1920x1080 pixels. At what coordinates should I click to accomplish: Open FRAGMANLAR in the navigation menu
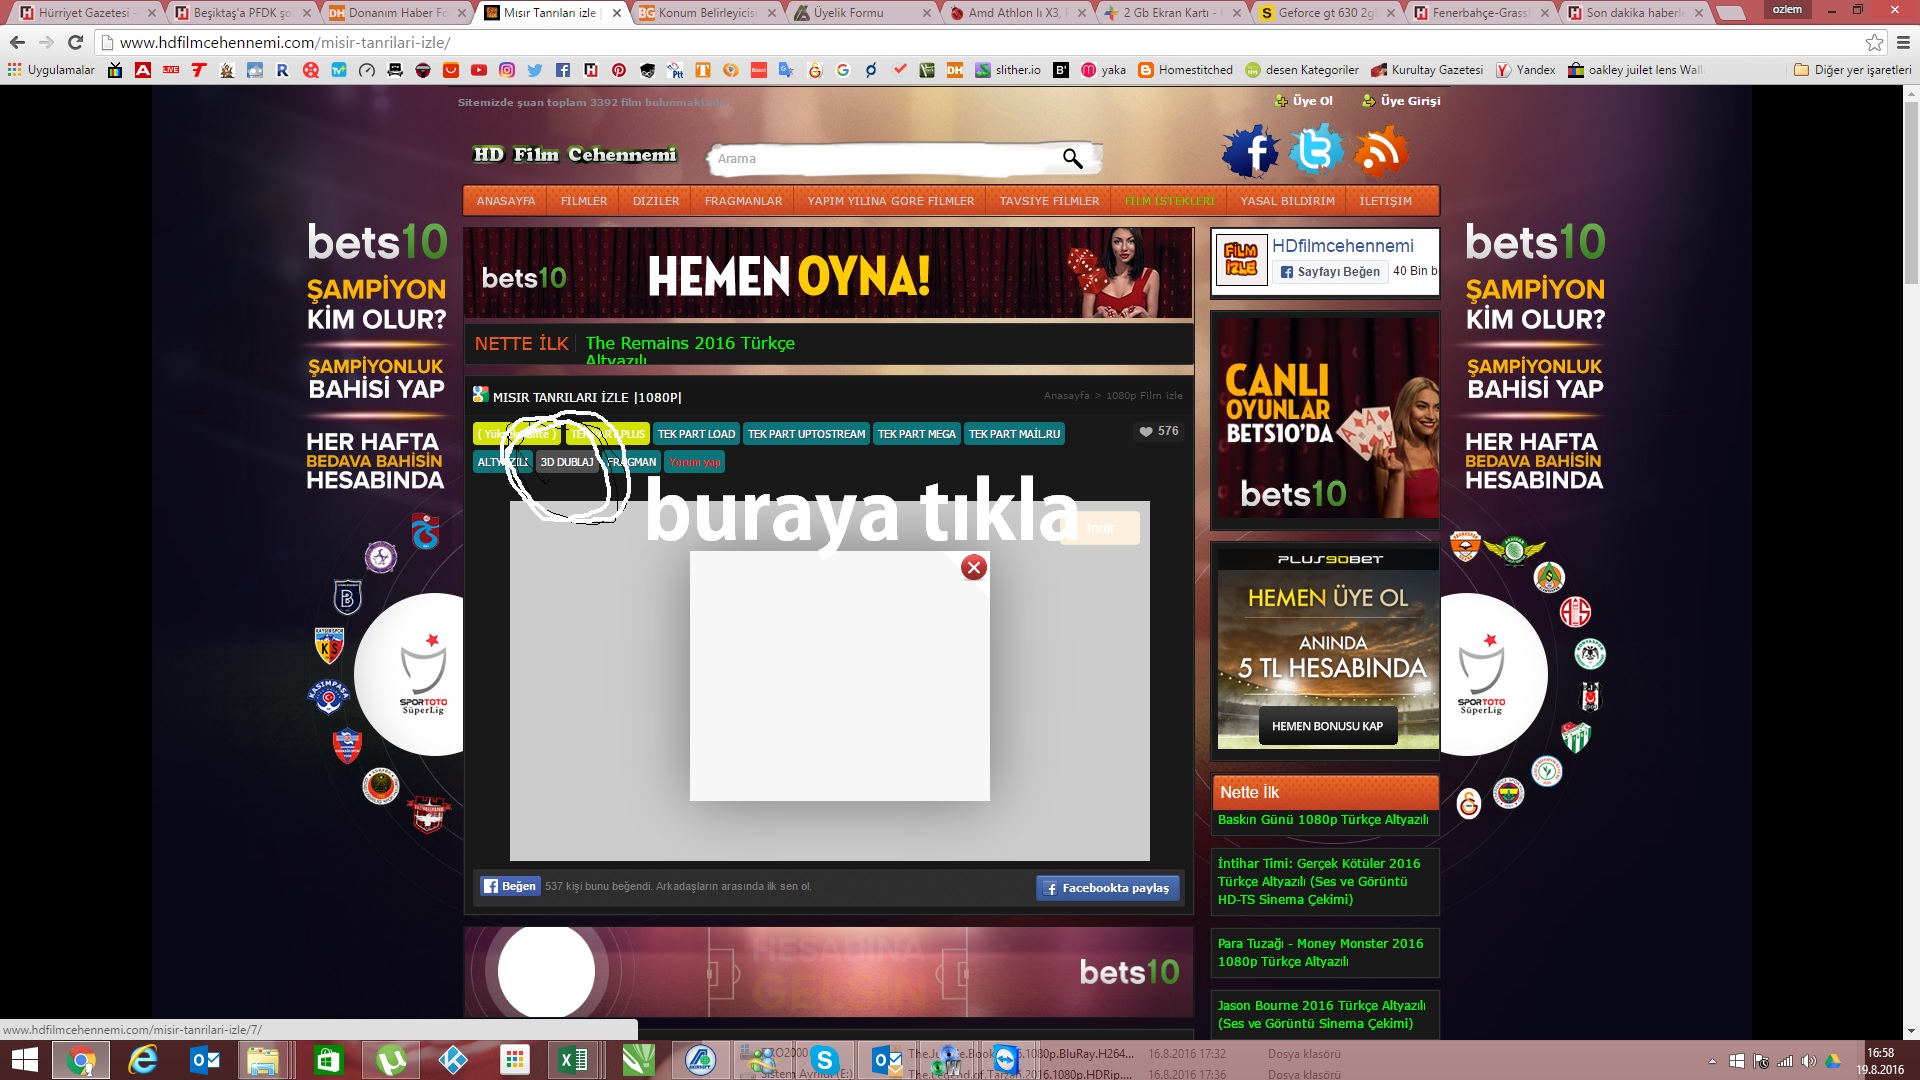743,201
